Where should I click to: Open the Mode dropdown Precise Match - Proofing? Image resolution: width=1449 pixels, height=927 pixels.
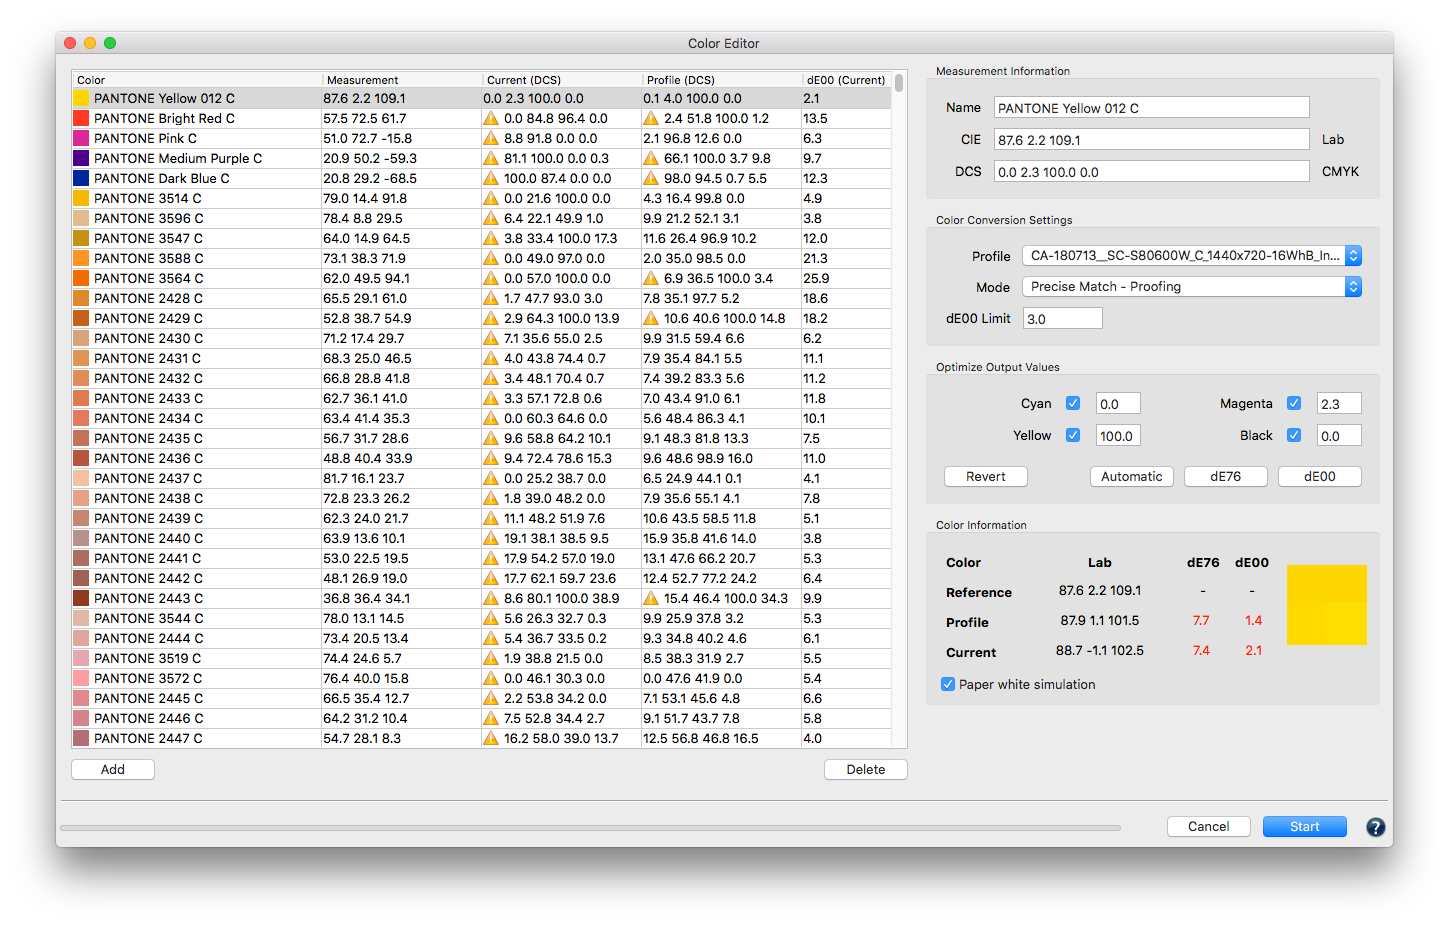click(1192, 287)
